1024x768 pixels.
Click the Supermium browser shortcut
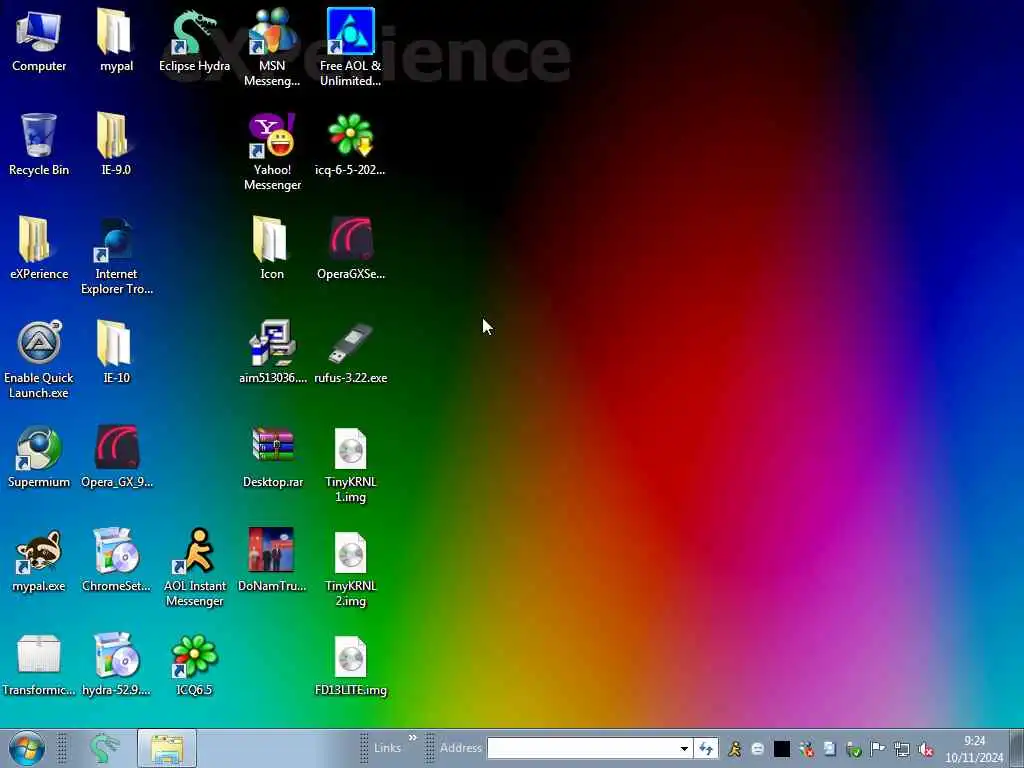coord(39,456)
